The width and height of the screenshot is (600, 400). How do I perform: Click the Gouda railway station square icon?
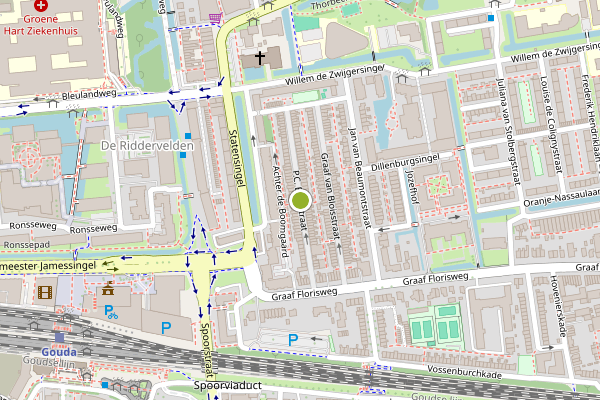coord(59,337)
